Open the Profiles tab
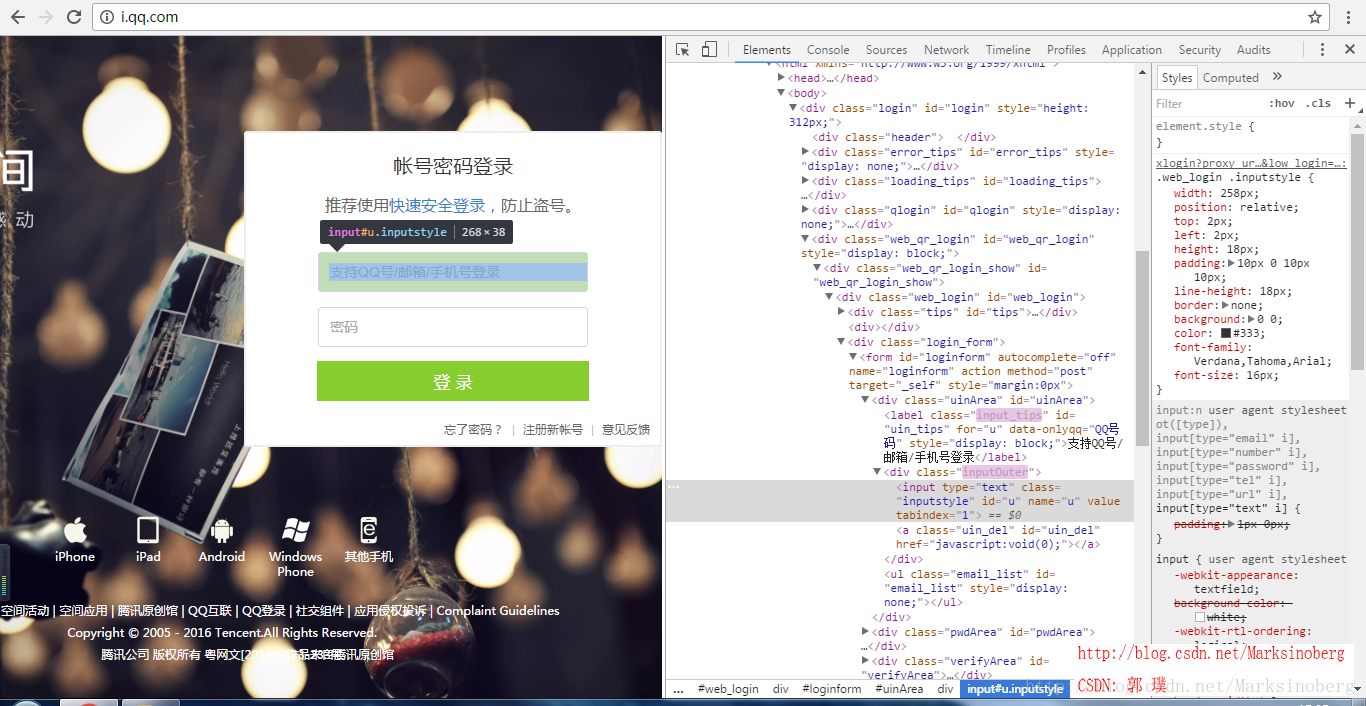The height and width of the screenshot is (706, 1366). tap(1066, 50)
